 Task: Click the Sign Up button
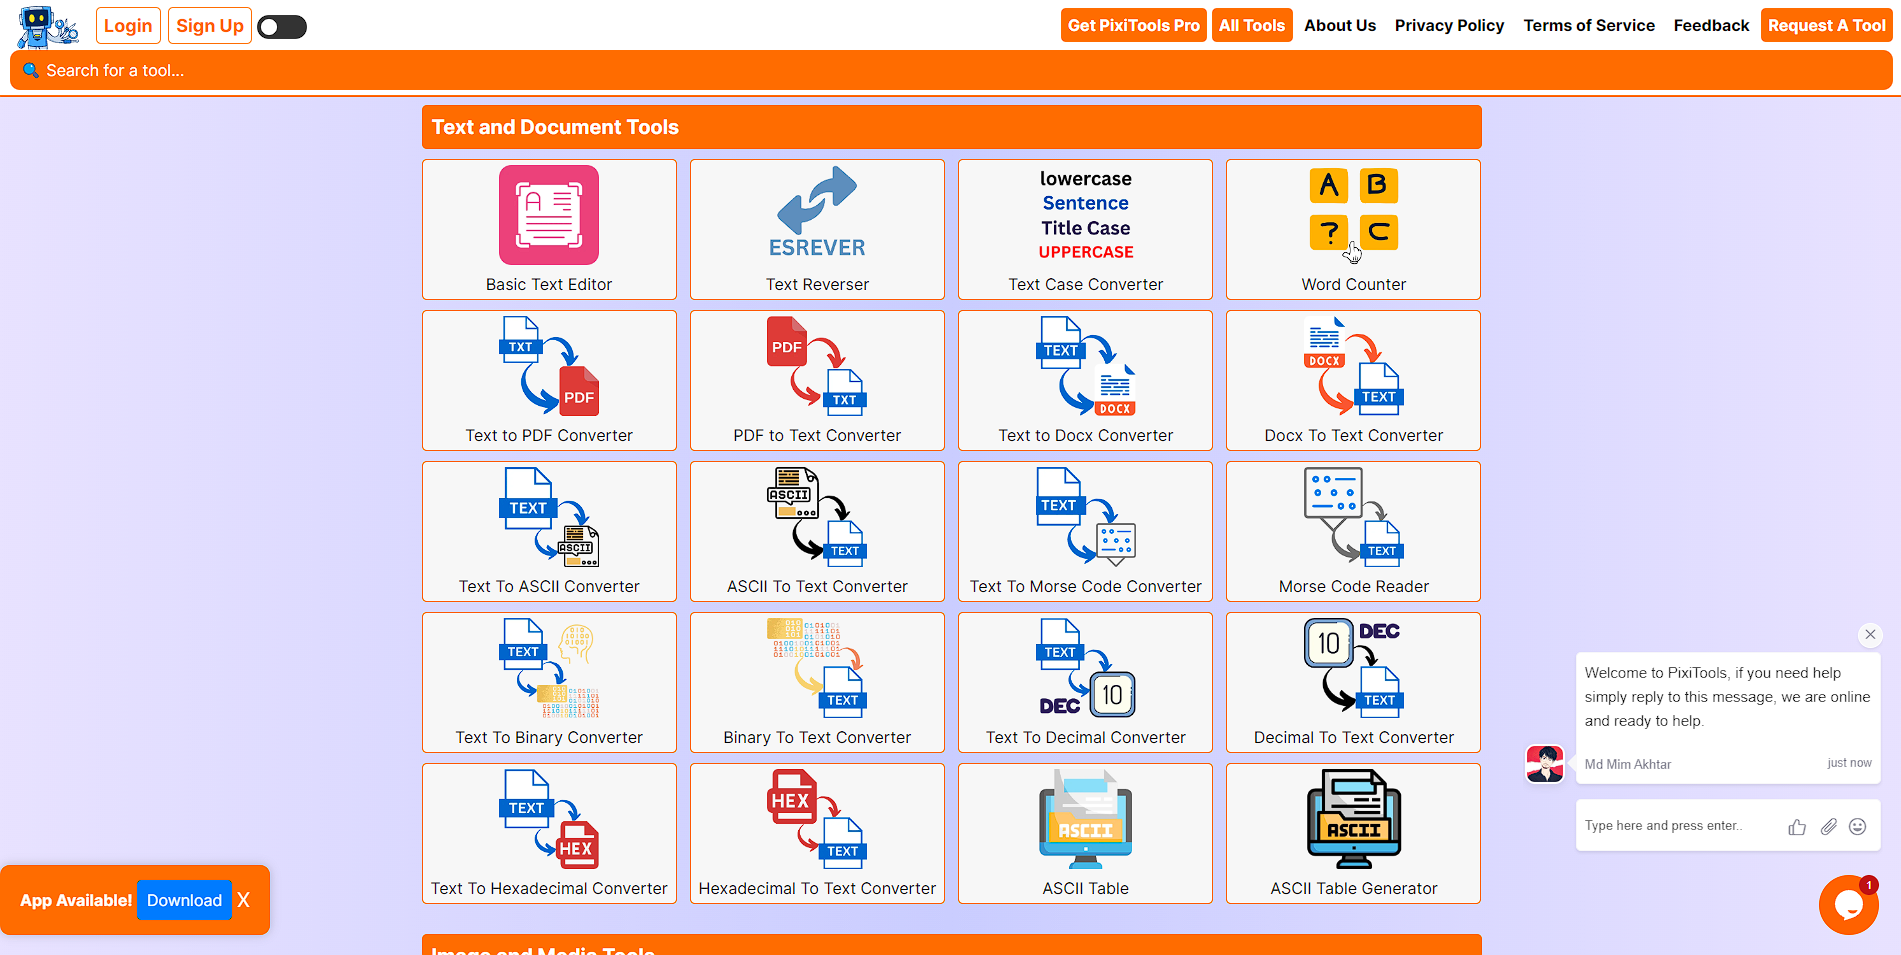[210, 26]
